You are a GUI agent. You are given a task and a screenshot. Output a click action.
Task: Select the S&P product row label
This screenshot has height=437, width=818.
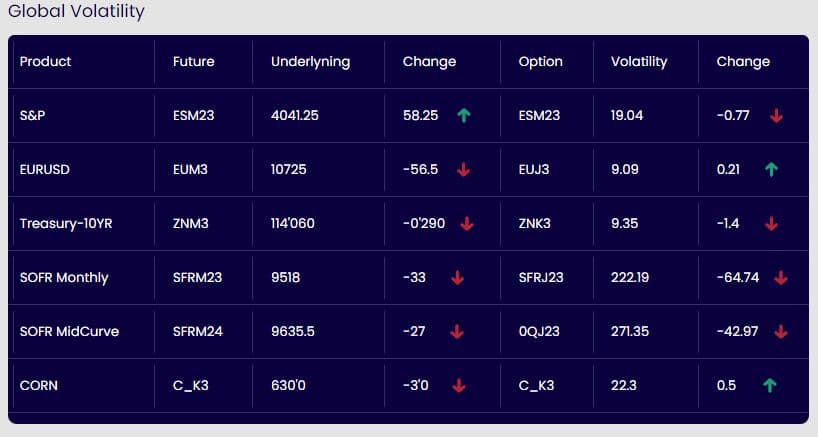tap(33, 116)
